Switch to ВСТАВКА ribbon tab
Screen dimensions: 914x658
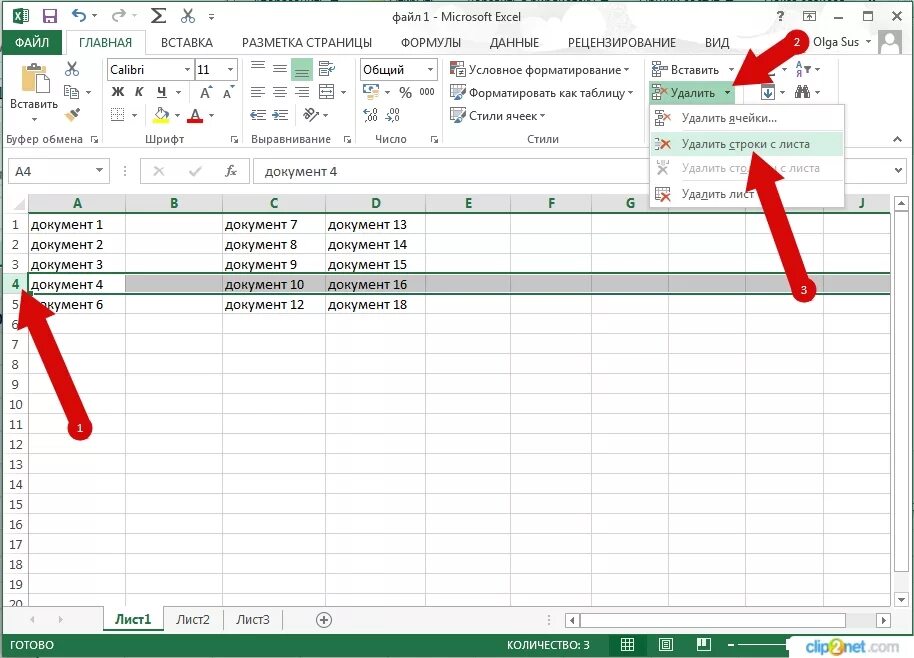[187, 43]
